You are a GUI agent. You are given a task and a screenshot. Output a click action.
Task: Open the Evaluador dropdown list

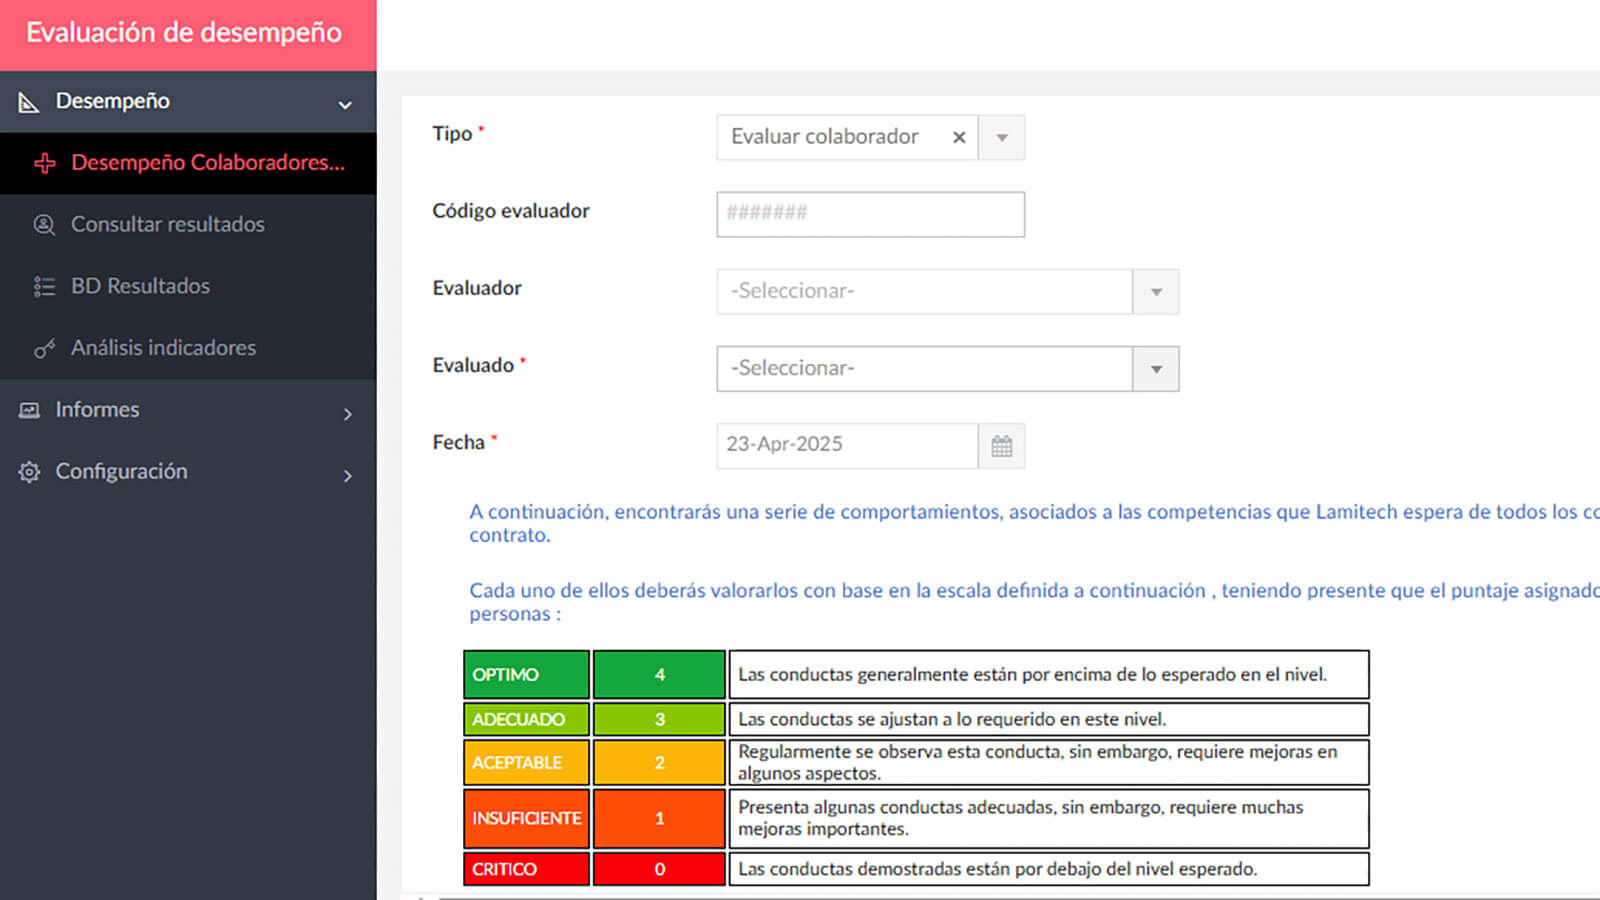pyautogui.click(x=1156, y=291)
